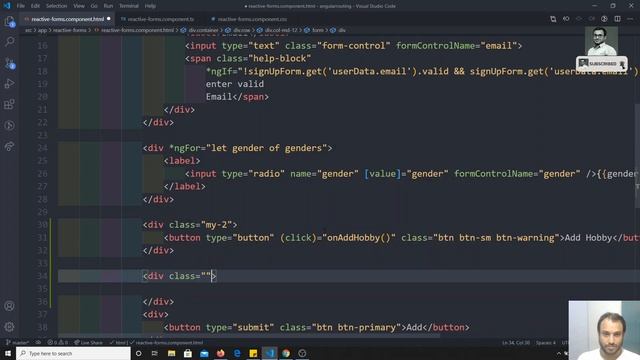Click the Spaces: 4 indentation indicator
This screenshot has height=360, width=640.
click(546, 343)
